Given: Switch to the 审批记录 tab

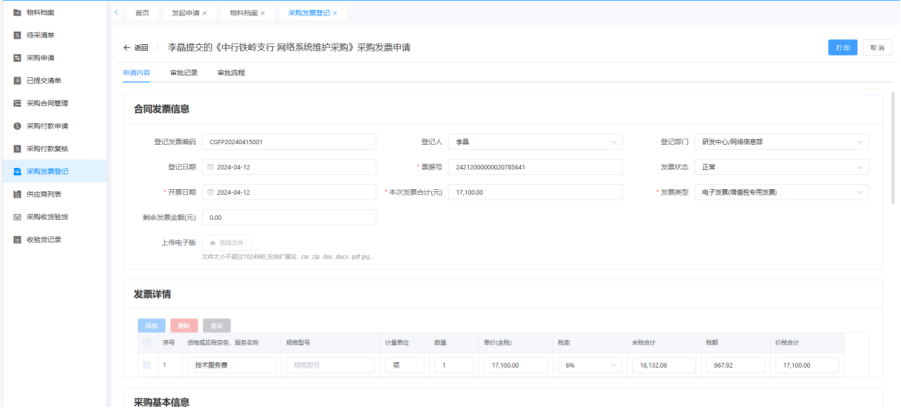Looking at the screenshot, I should pos(183,73).
